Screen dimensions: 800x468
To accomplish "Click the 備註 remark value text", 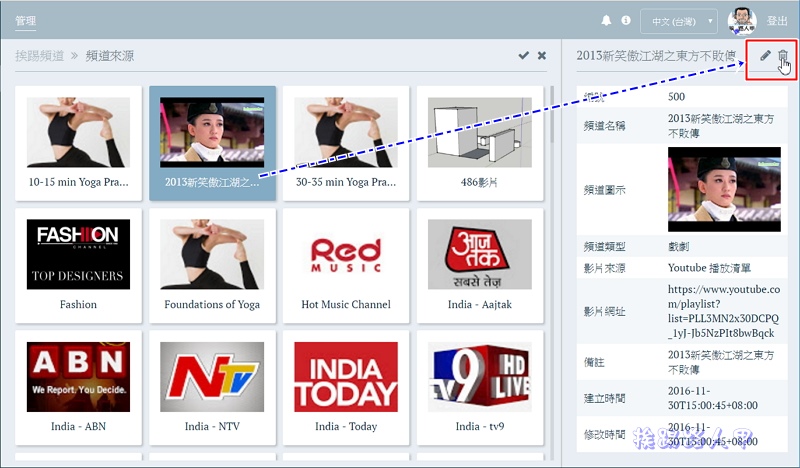I will coord(721,362).
